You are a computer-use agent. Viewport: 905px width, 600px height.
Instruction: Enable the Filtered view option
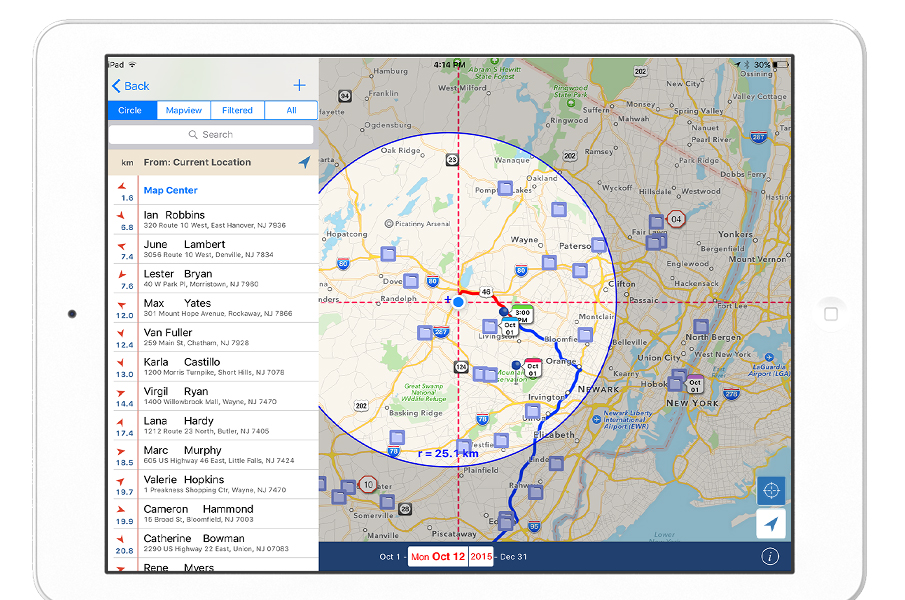[x=237, y=110]
